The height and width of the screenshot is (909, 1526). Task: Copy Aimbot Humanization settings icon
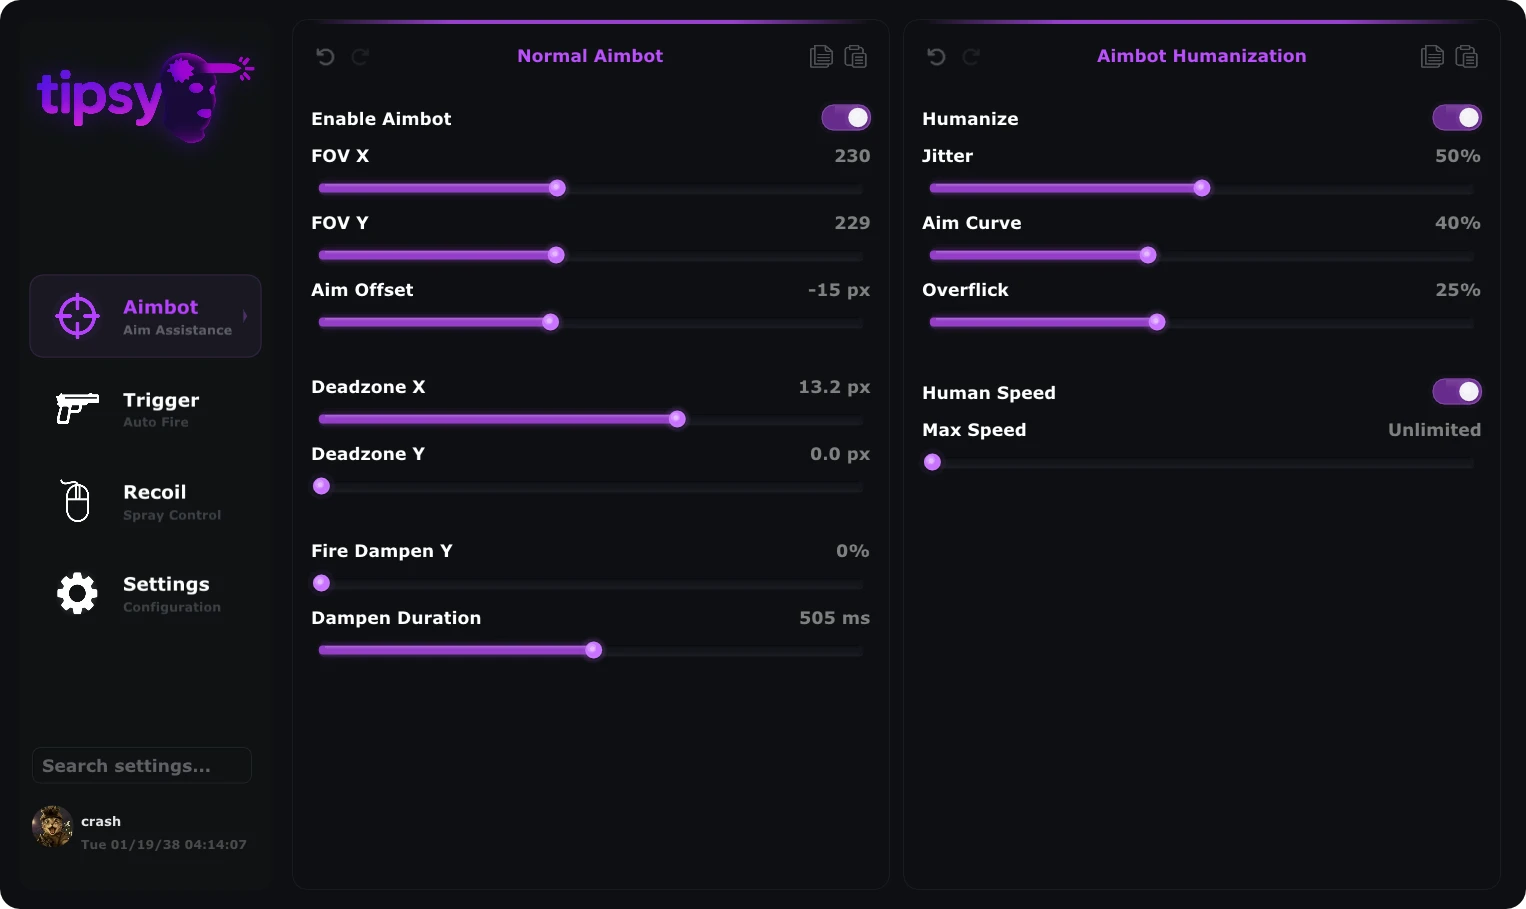pos(1432,57)
